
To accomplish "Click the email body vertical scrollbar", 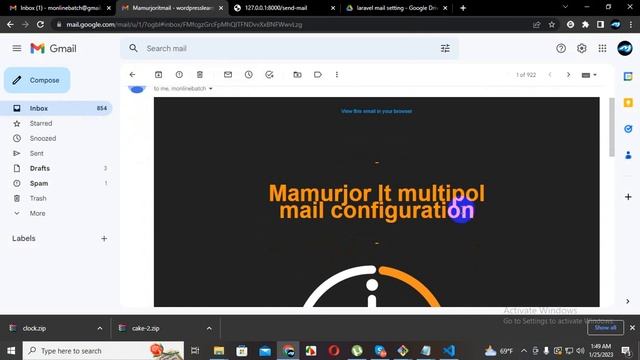I will pos(611,127).
